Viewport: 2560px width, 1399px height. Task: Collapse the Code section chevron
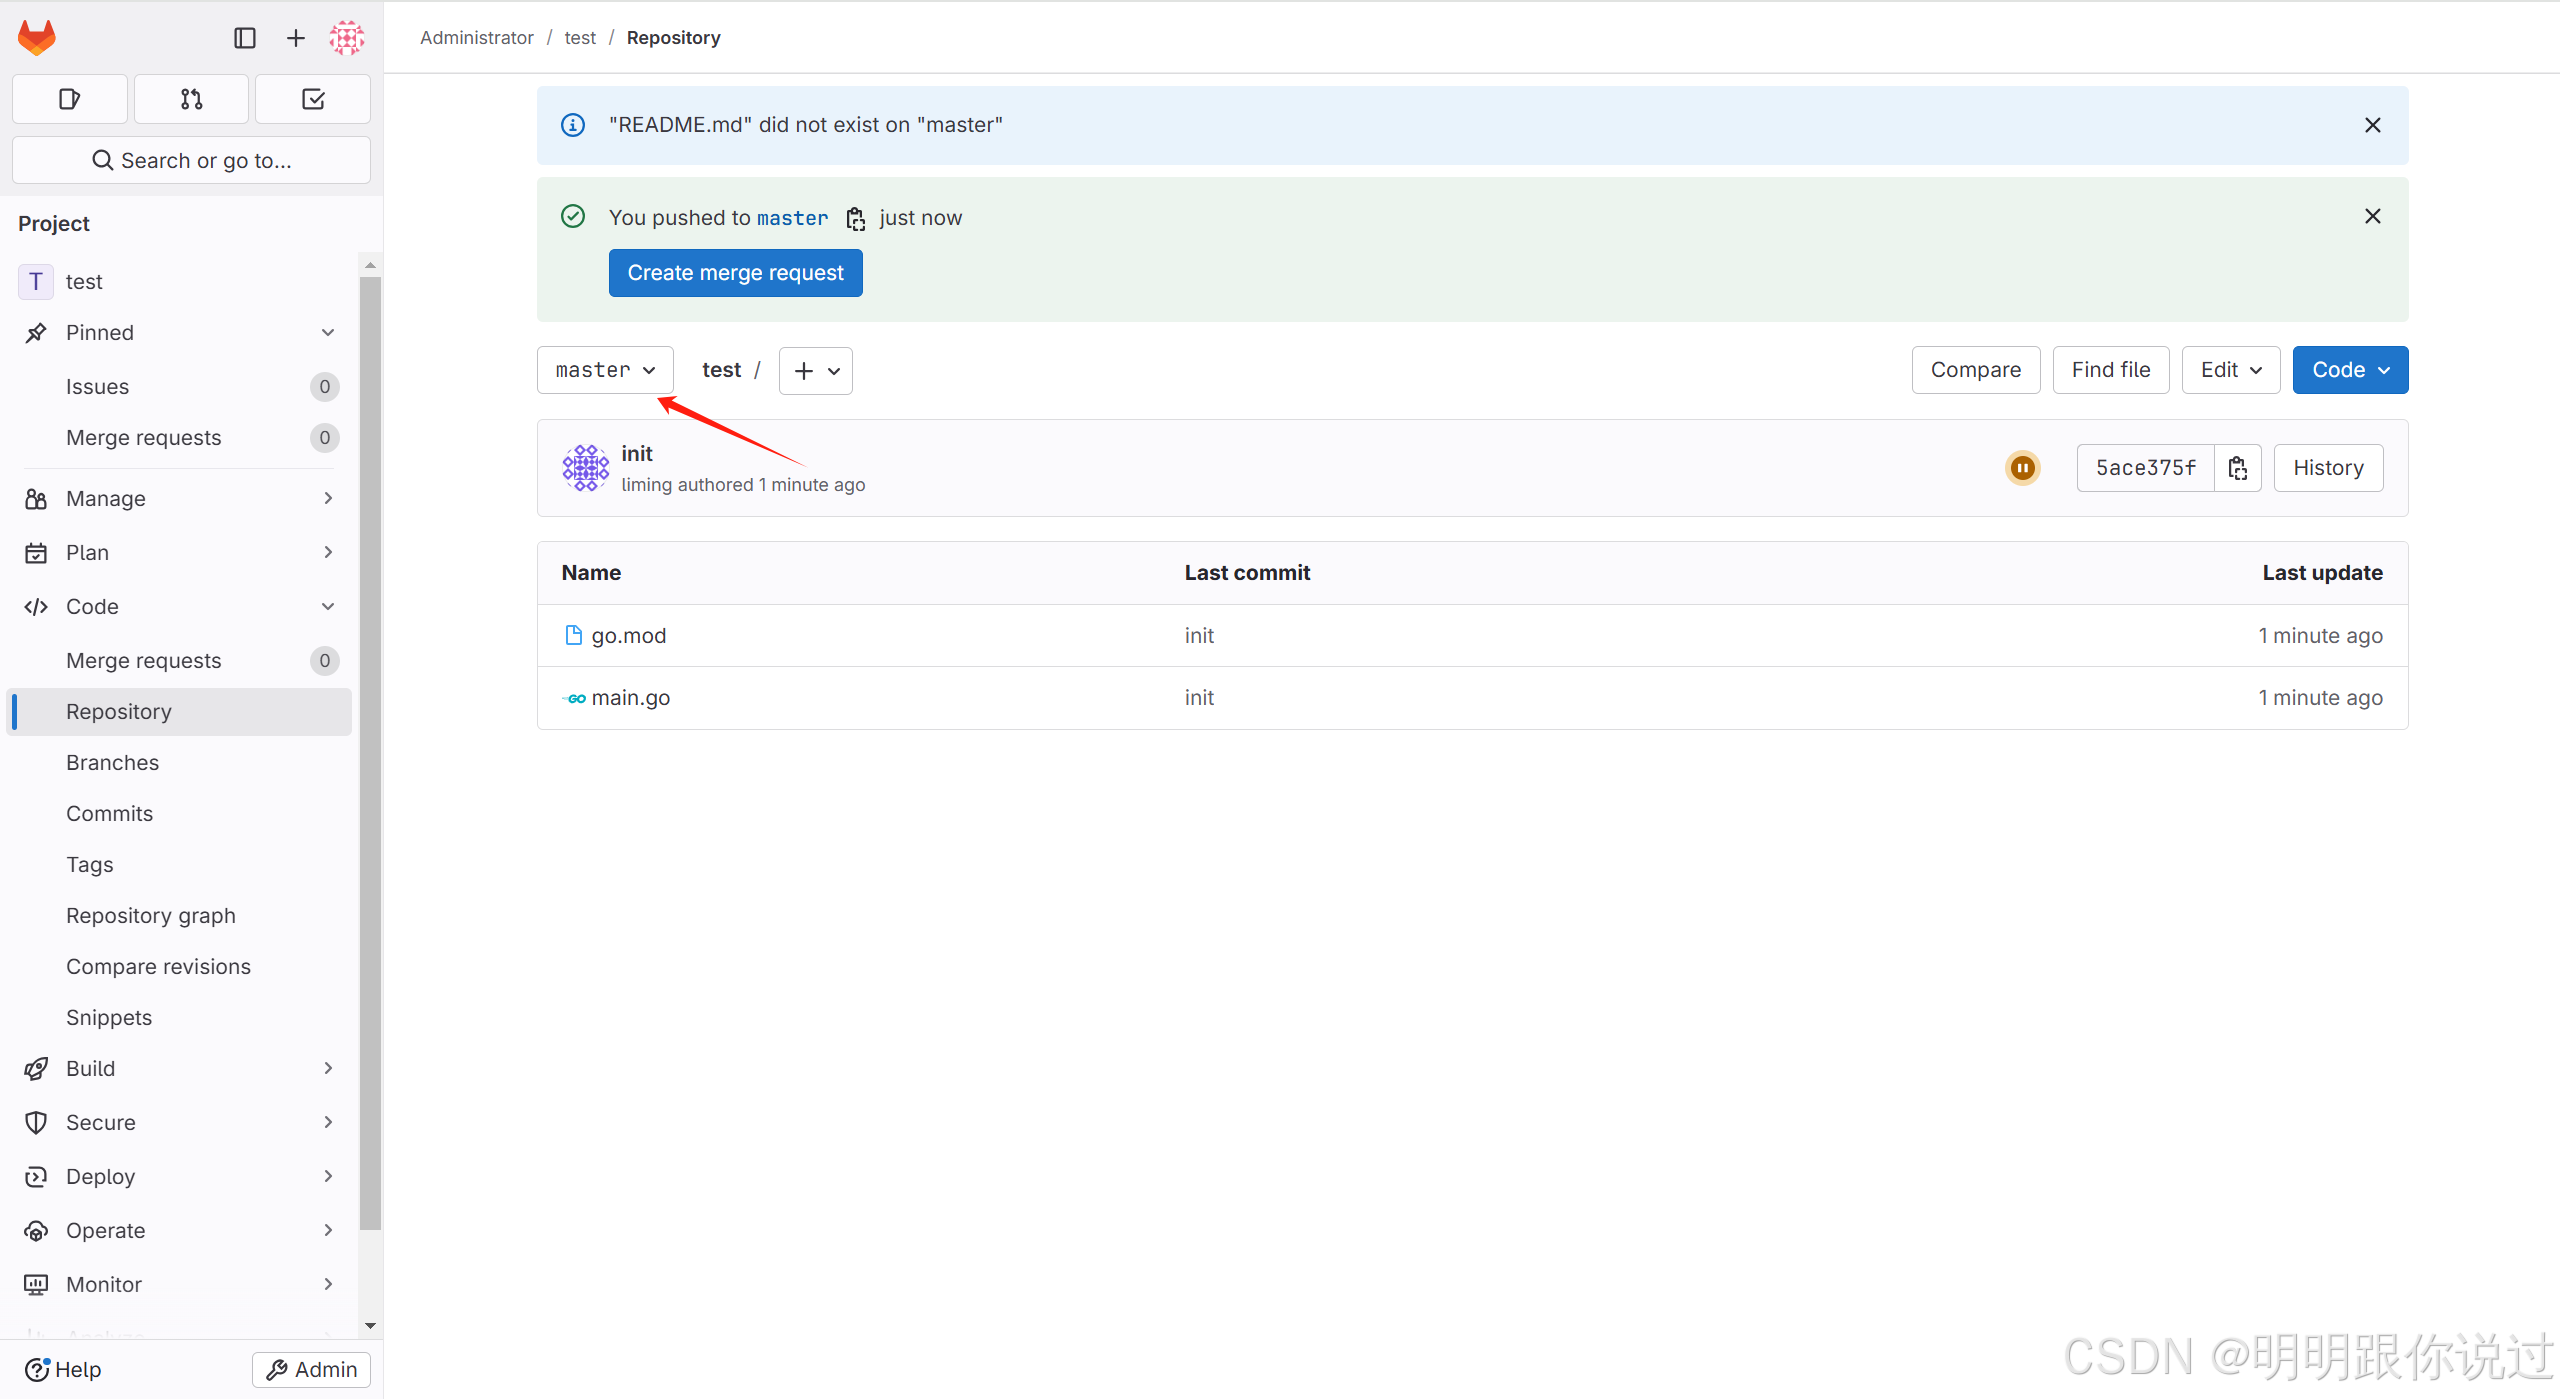tap(328, 607)
